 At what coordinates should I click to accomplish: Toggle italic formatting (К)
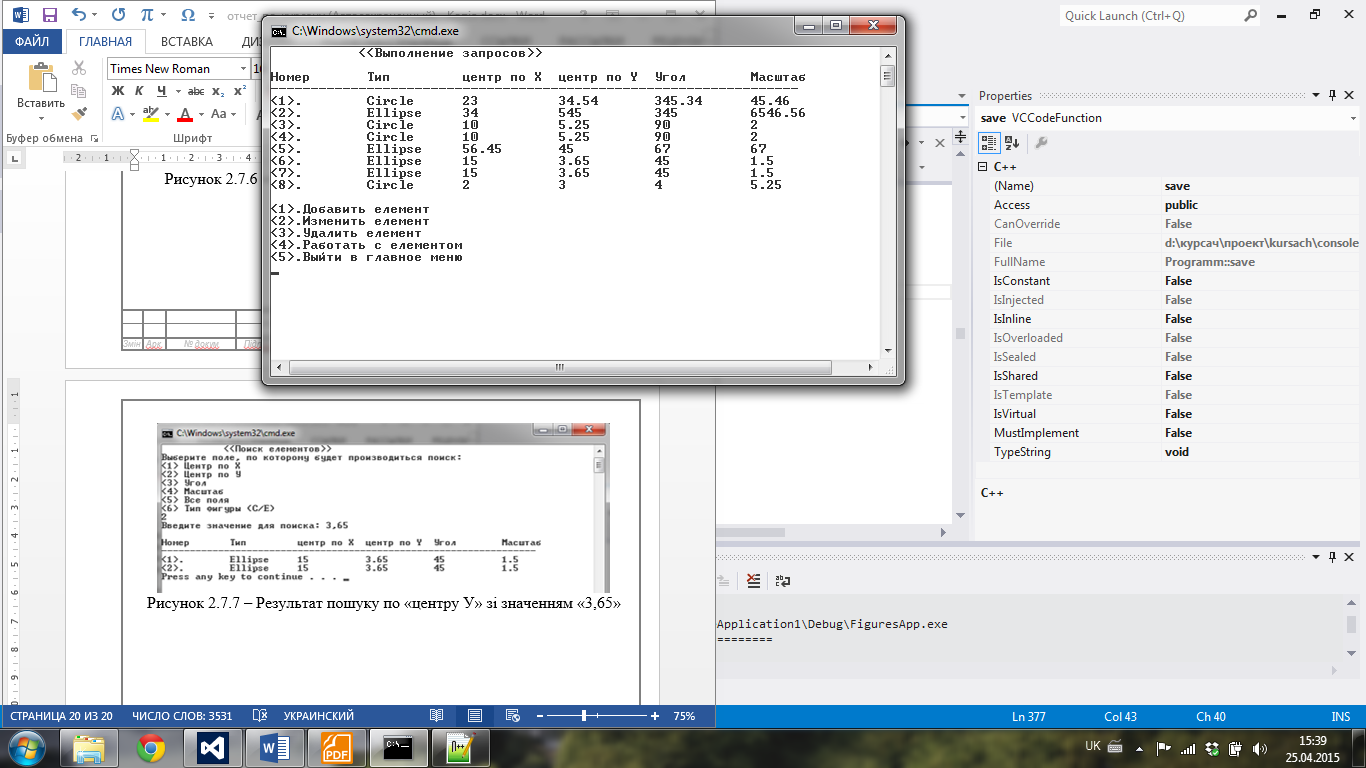coord(139,91)
